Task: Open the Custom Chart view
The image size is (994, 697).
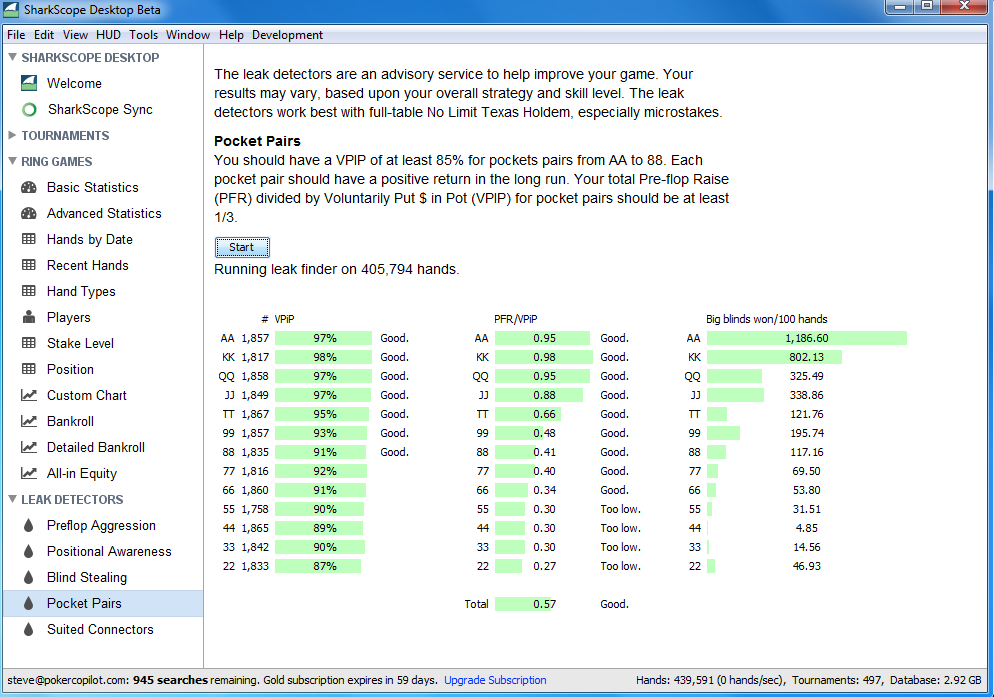Action: [x=87, y=395]
